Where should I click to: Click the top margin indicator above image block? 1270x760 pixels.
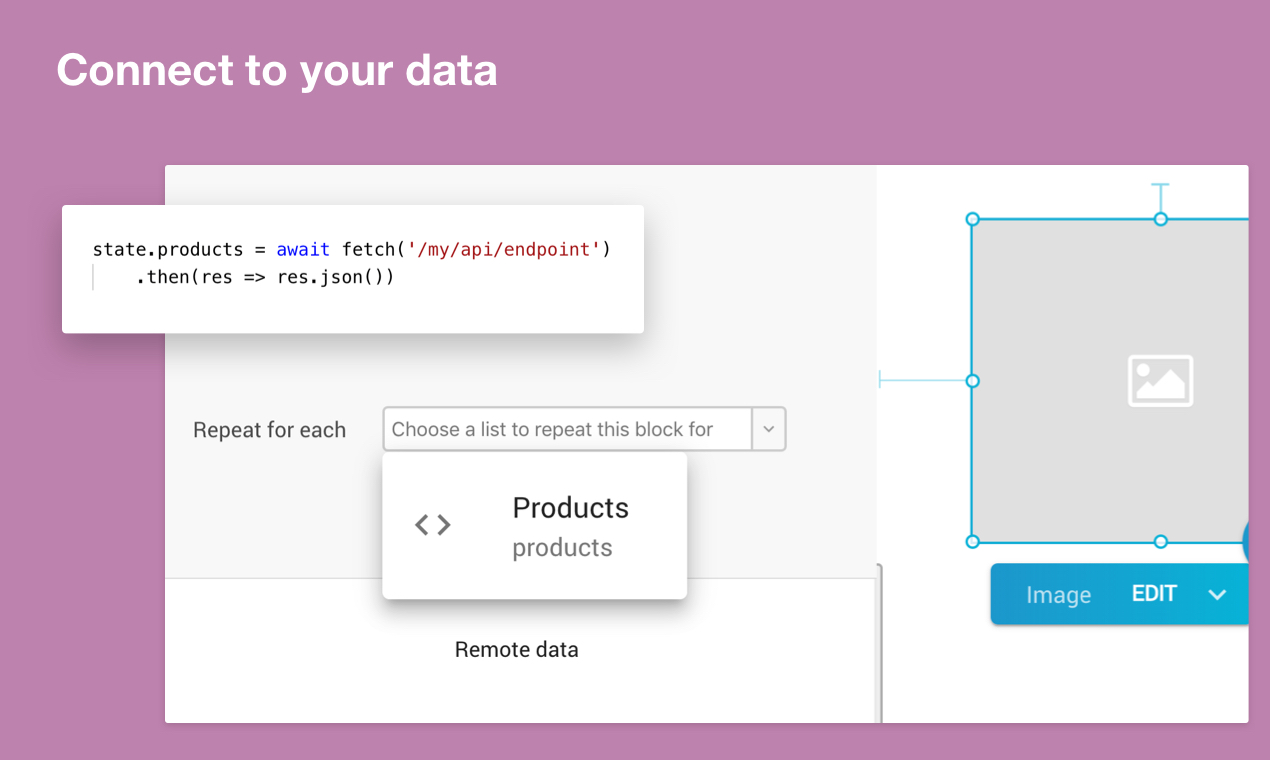pos(1160,195)
